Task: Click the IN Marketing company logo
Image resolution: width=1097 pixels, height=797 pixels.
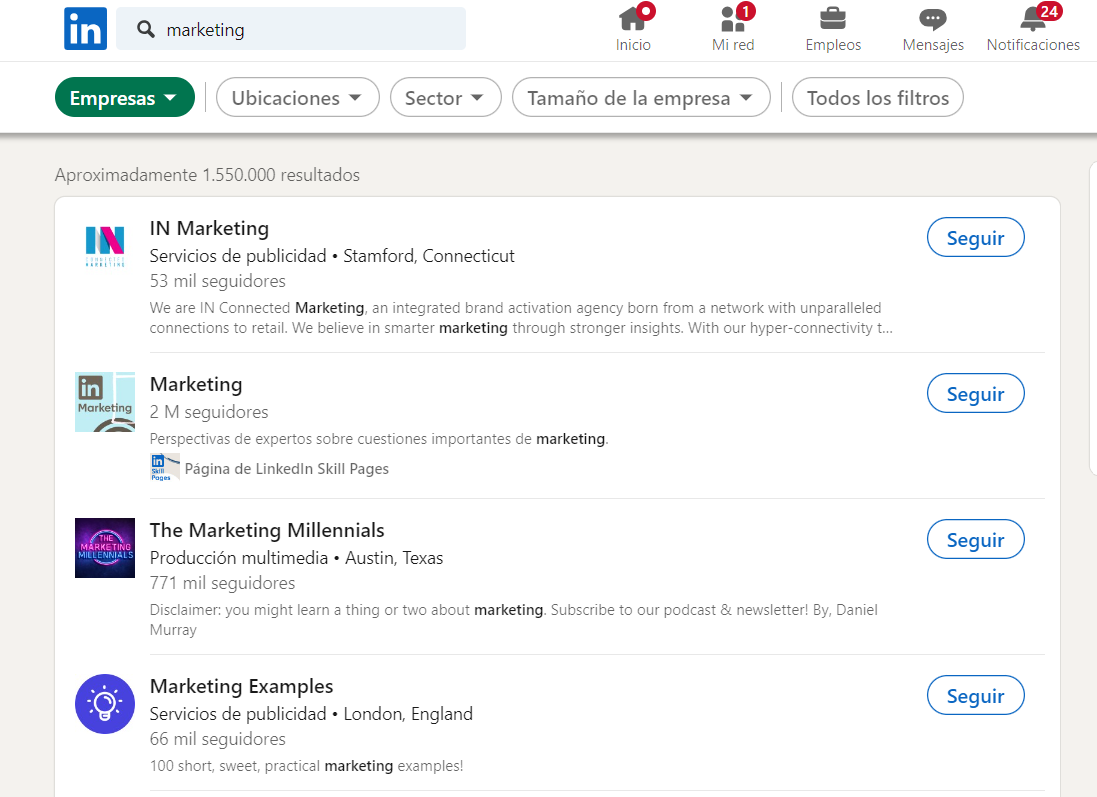Action: (x=105, y=246)
